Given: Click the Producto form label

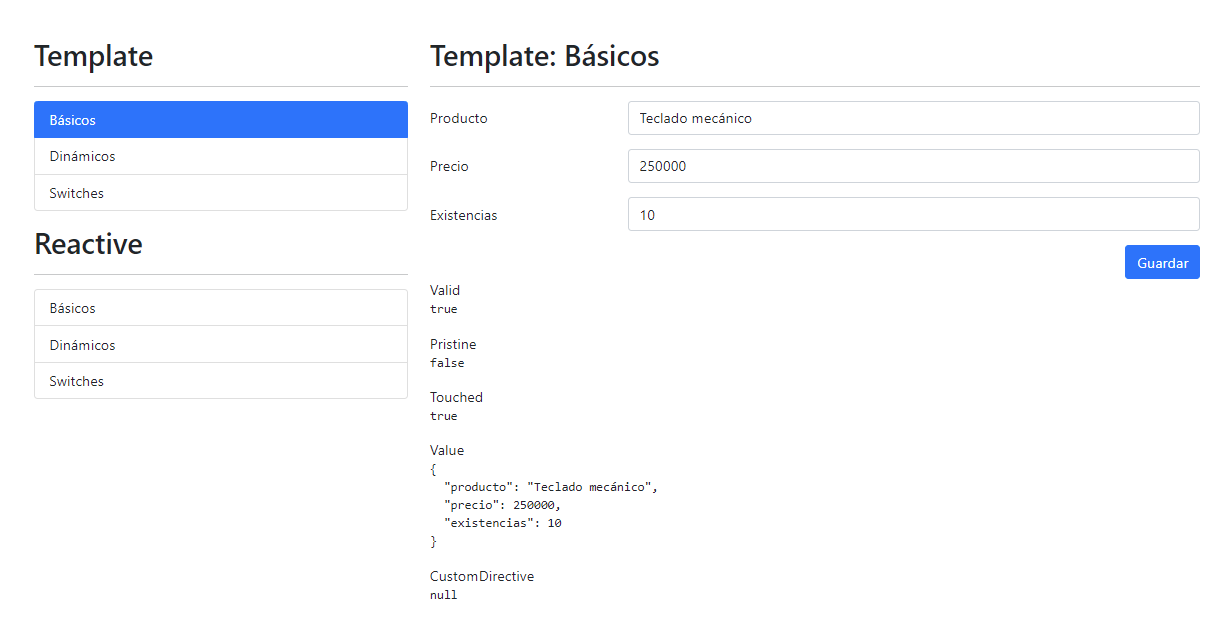Looking at the screenshot, I should point(458,117).
